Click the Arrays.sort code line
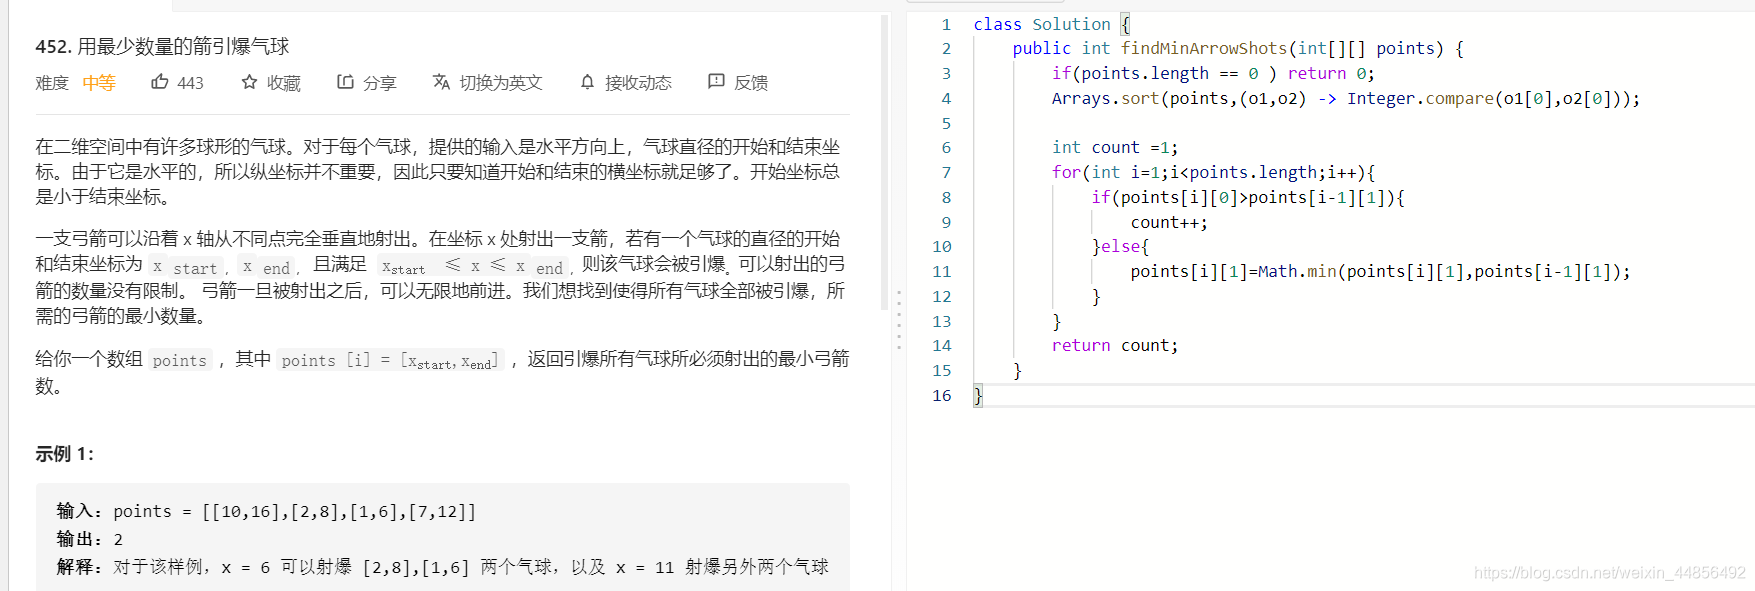Screen dimensions: 1755x591 coord(1345,98)
